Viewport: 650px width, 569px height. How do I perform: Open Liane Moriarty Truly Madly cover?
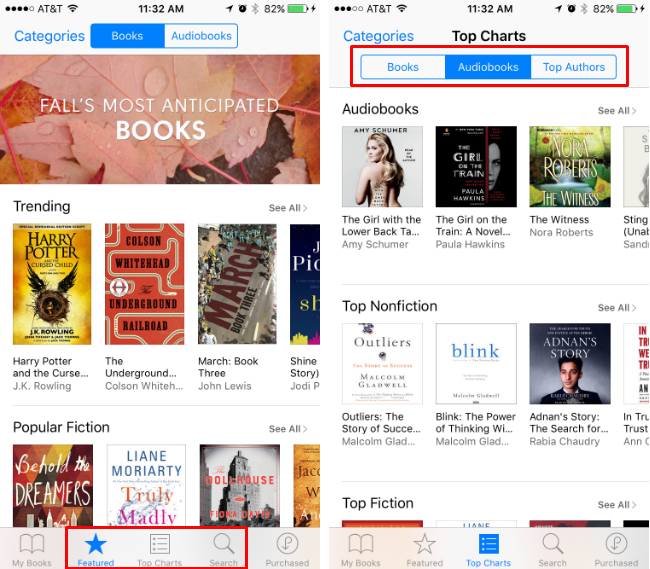pos(146,486)
